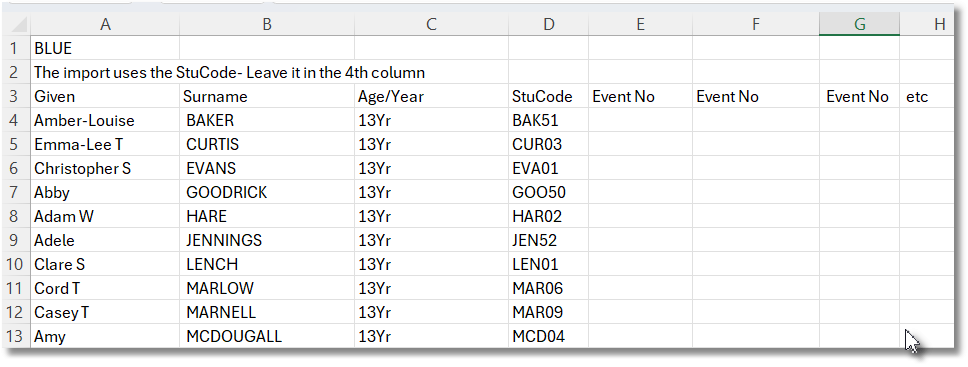Select the Casey T cell
The image size is (968, 367).
point(105,312)
